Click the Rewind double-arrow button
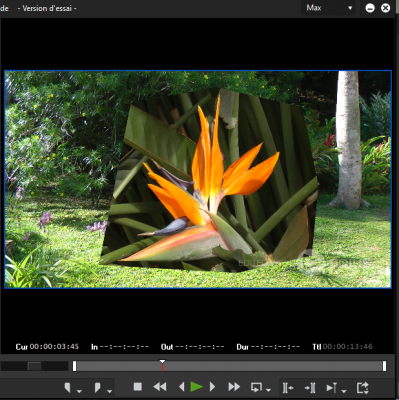 click(160, 387)
